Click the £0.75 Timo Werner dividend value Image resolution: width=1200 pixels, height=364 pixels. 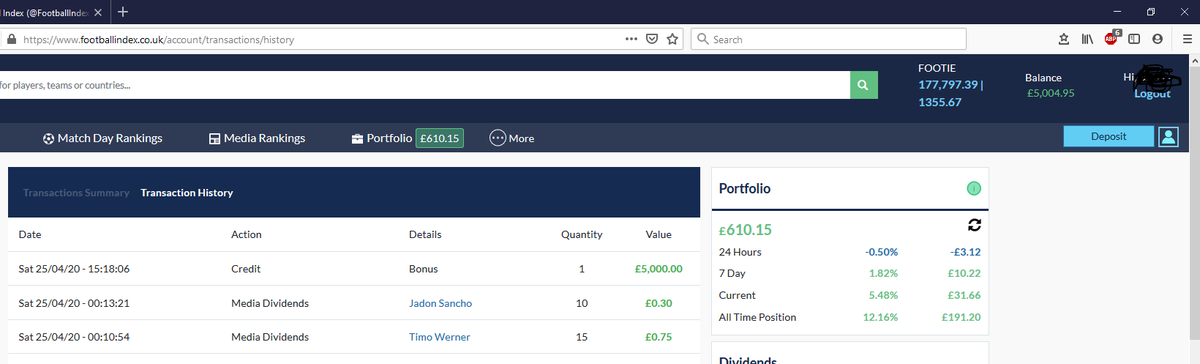(659, 338)
